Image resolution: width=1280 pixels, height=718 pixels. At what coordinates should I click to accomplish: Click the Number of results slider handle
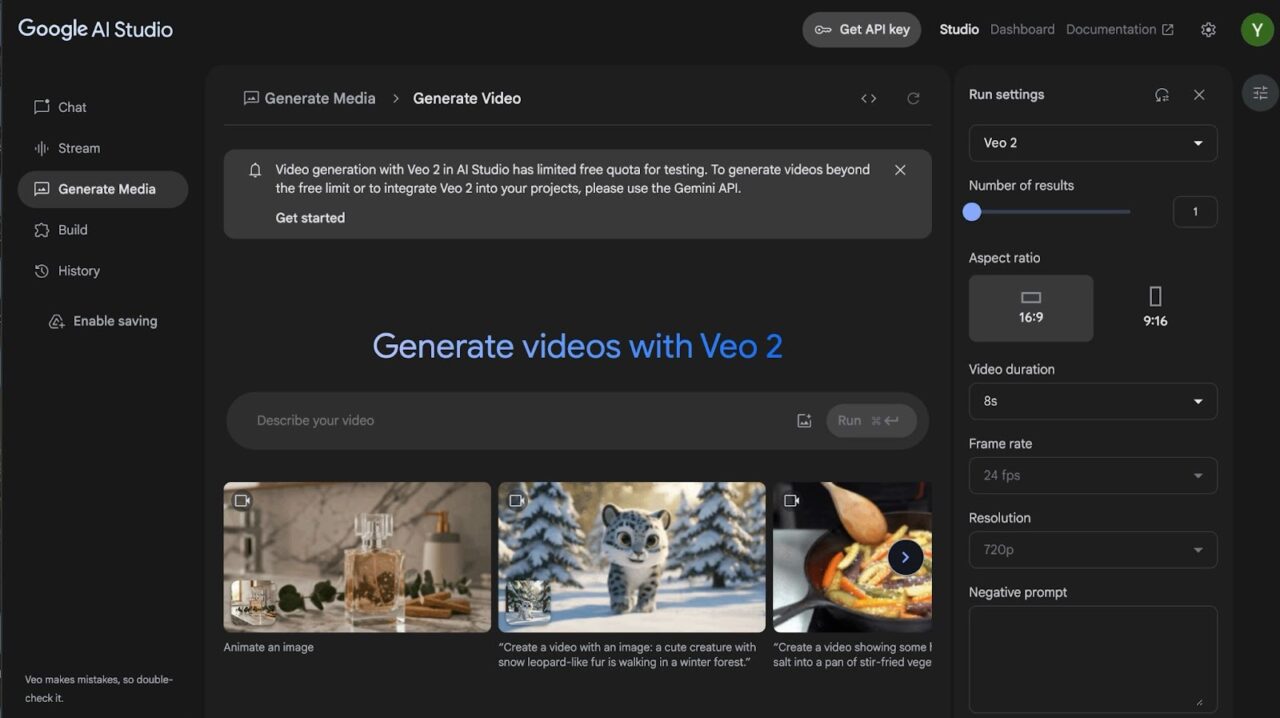point(972,212)
